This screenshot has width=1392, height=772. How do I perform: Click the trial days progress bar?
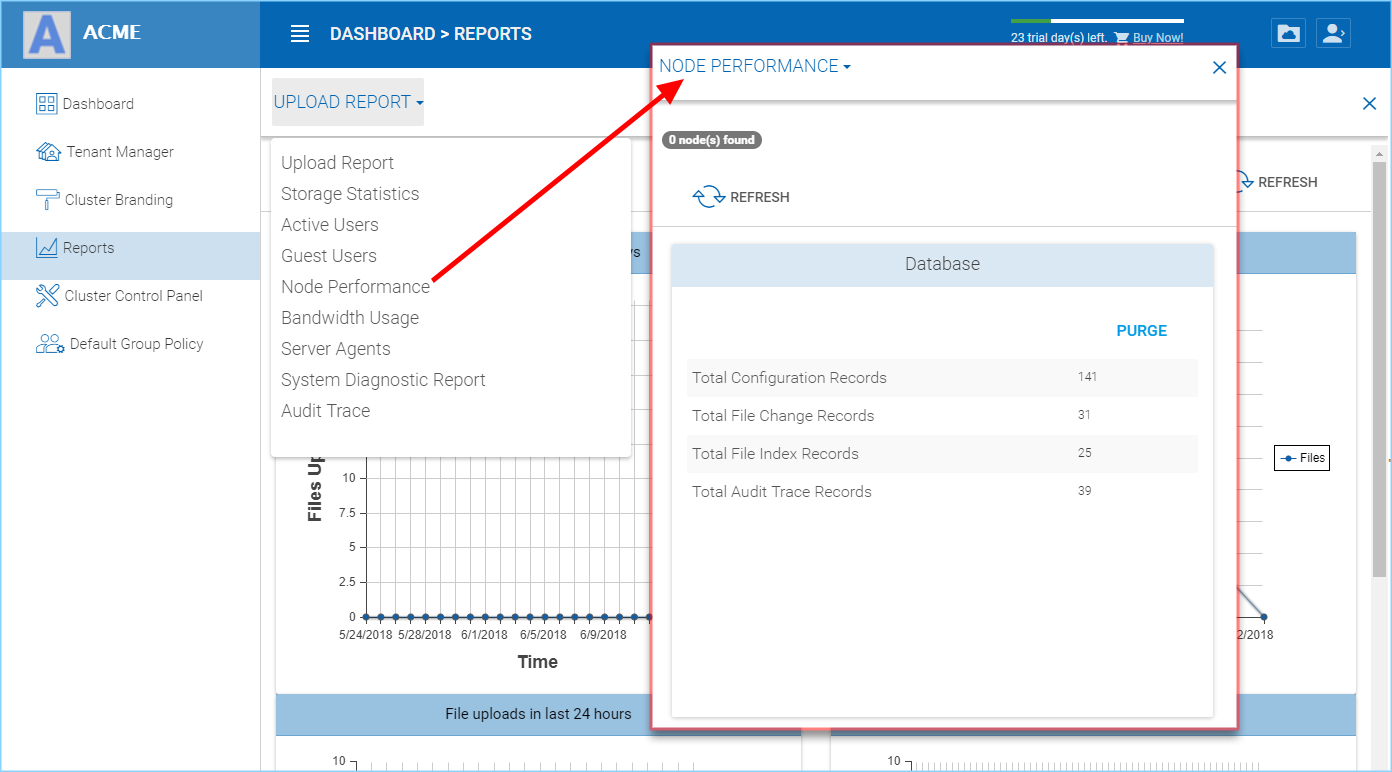(1097, 20)
